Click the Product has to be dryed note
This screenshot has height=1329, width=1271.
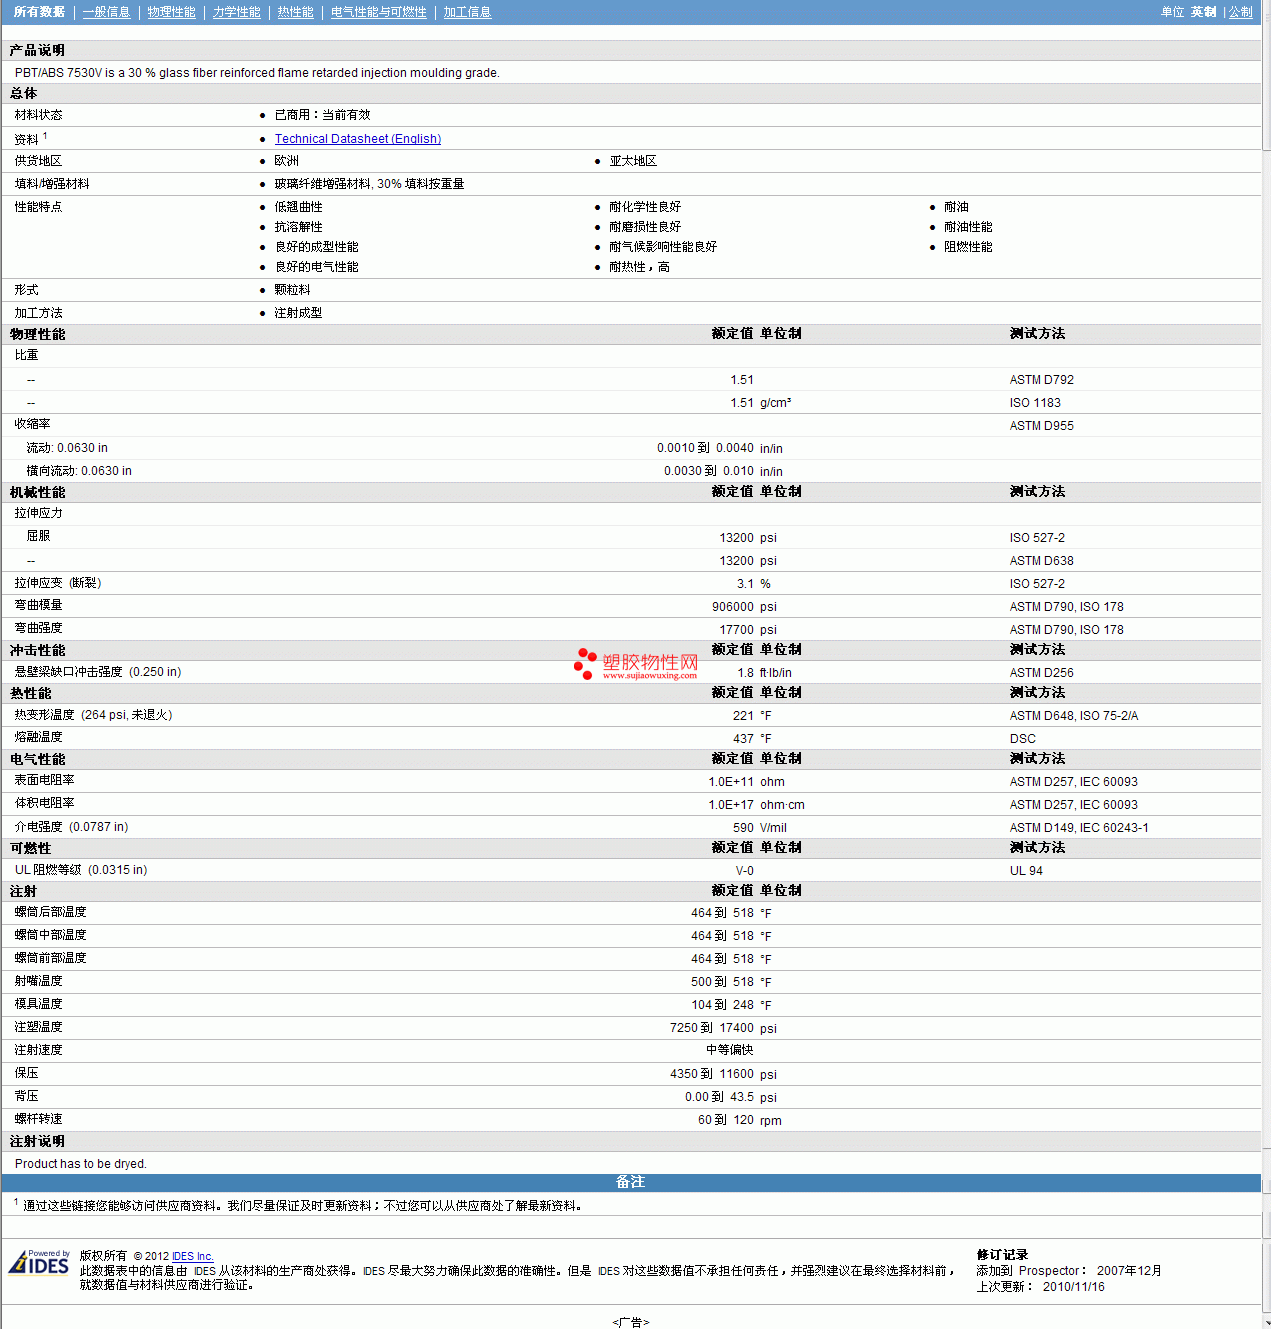point(81,1164)
